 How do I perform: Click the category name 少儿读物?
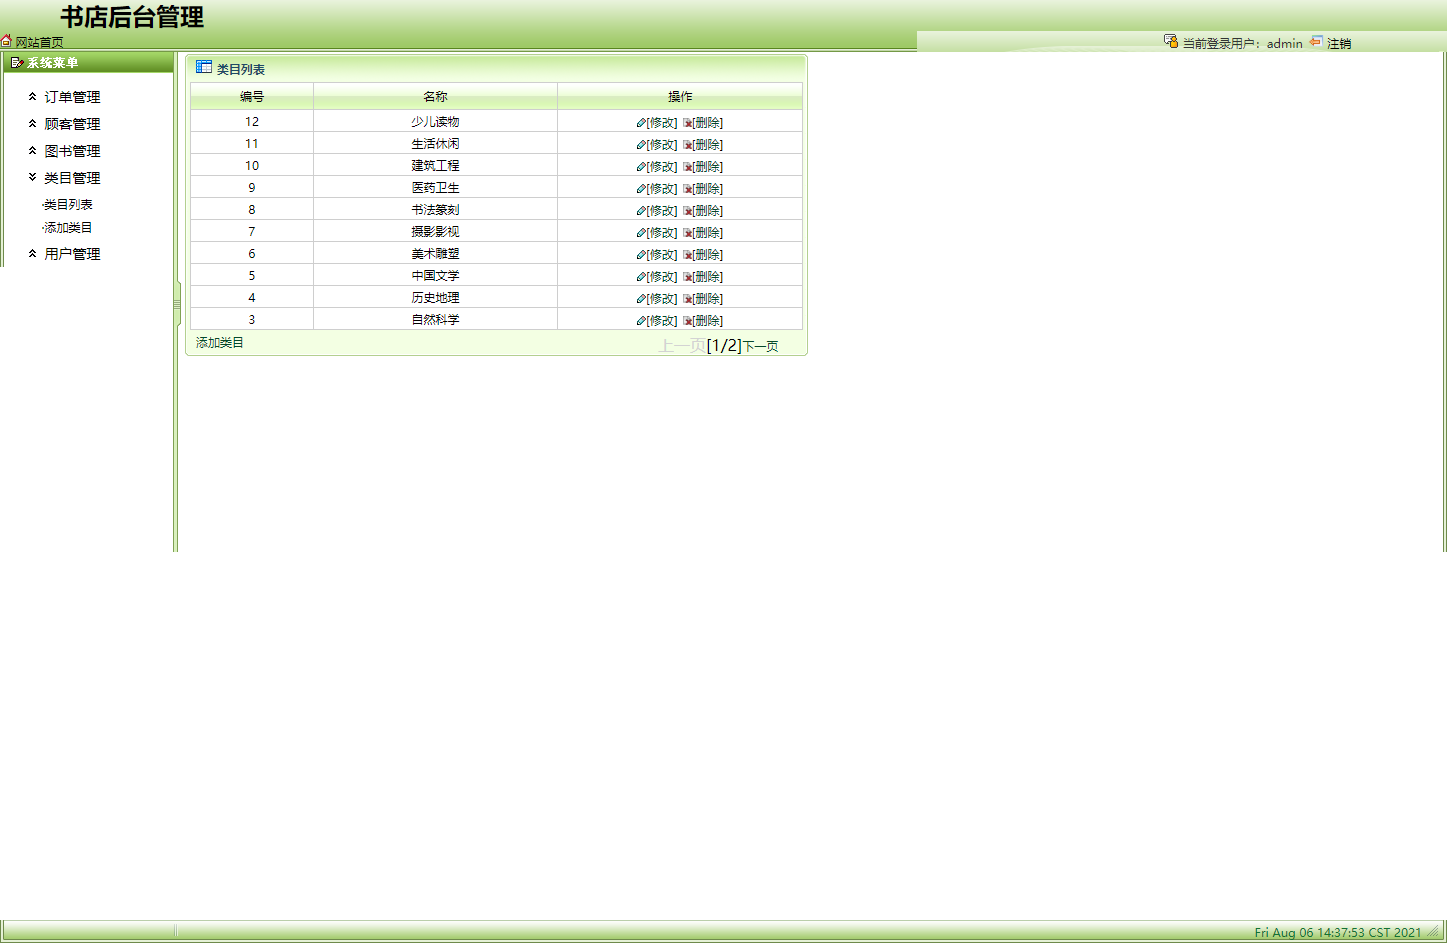click(436, 122)
